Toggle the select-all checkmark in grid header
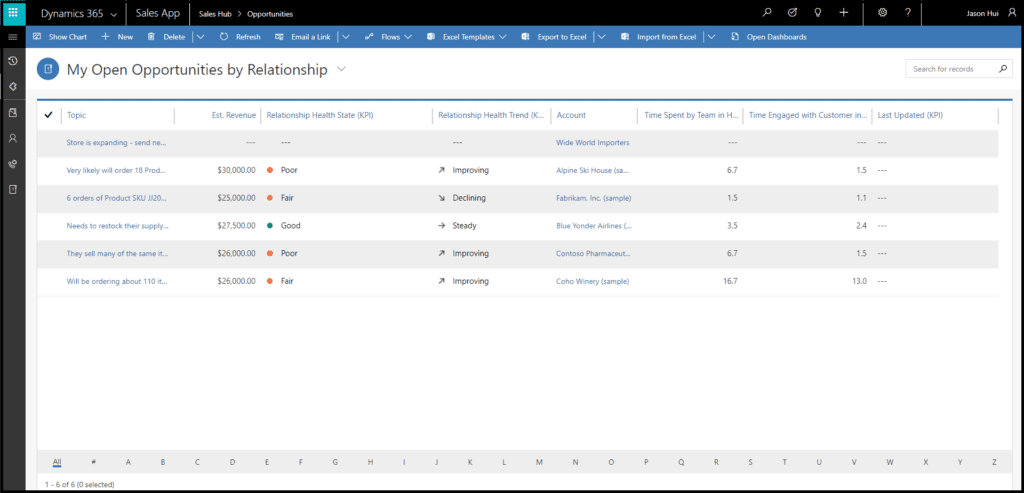 tap(48, 115)
